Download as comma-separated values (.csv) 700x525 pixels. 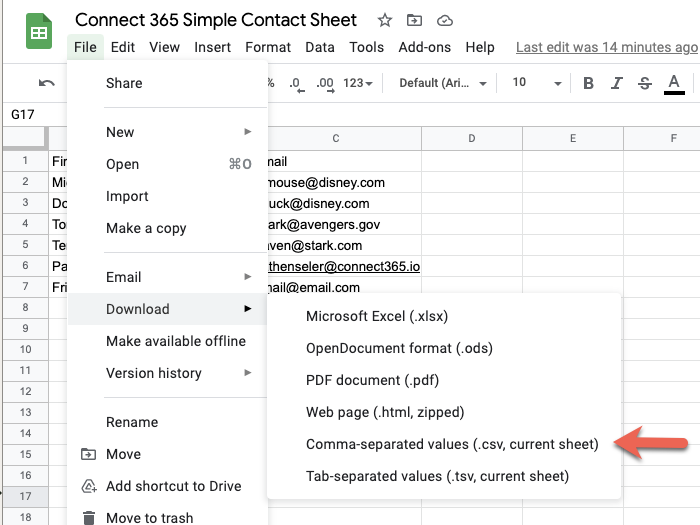tap(451, 444)
